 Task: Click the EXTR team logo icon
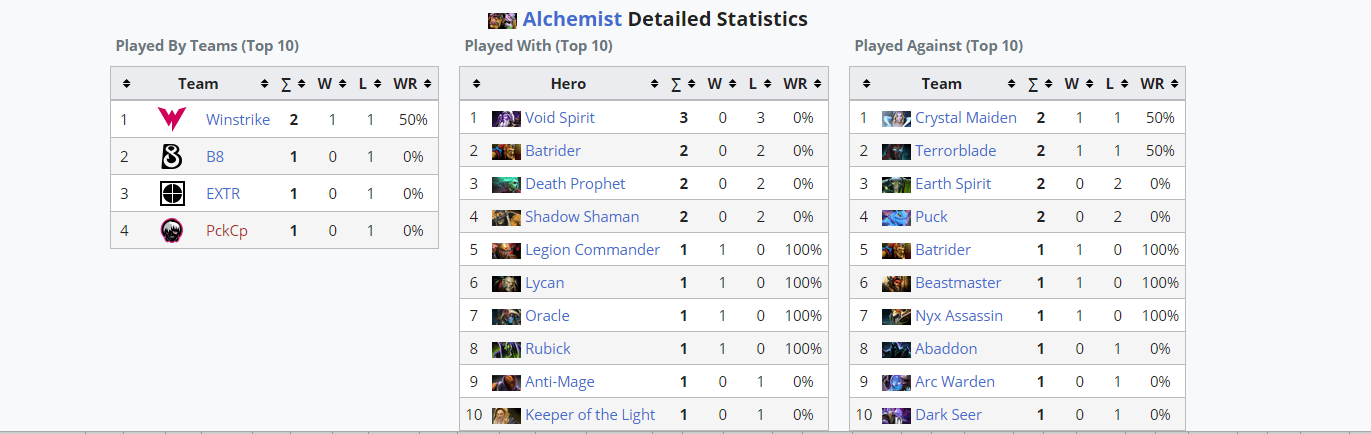[x=172, y=193]
